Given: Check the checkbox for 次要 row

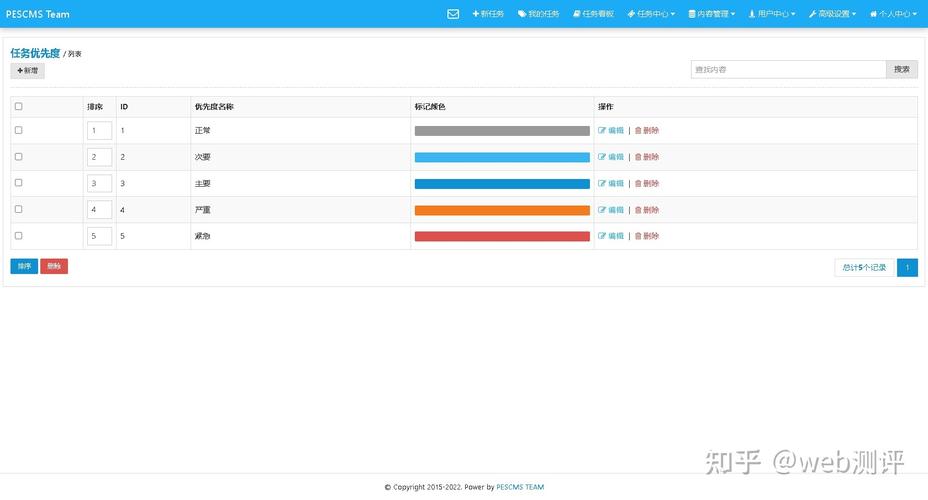Looking at the screenshot, I should (18, 157).
